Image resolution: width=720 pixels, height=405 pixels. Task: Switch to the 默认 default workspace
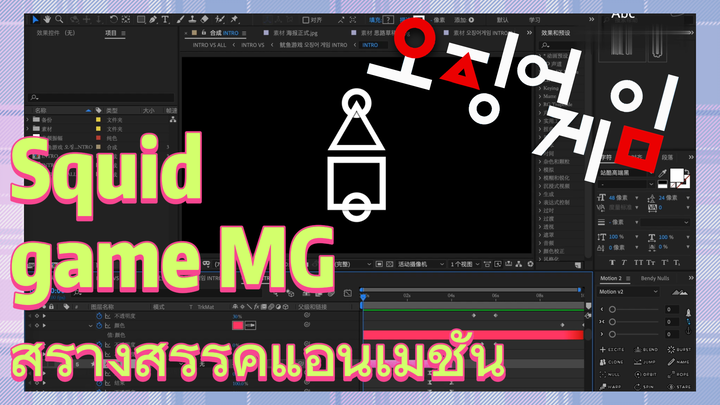pyautogui.click(x=503, y=20)
